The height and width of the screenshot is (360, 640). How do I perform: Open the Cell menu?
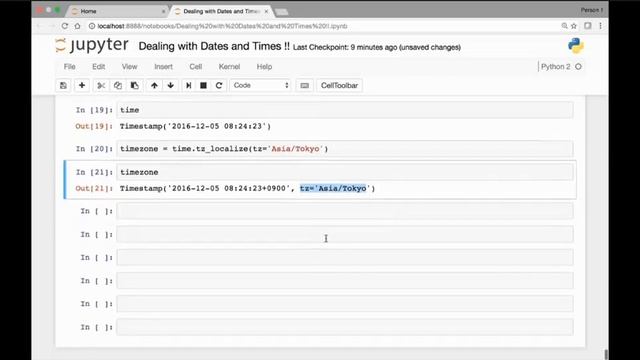click(x=196, y=67)
